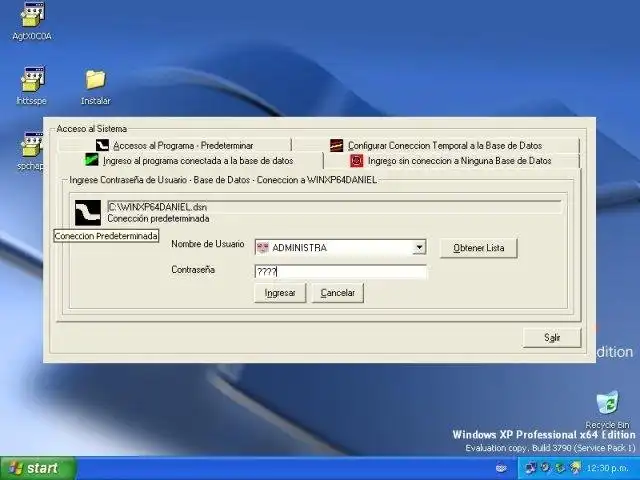Click the user icon beside ADMINISTRA
Screen dimensions: 640x480
click(x=262, y=248)
